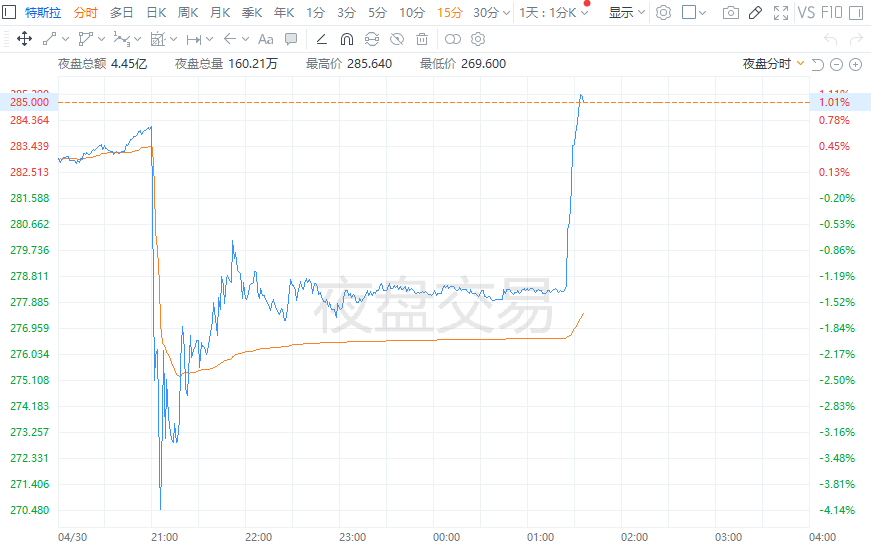
Task: Expand the range ruler tool dropdown arrow
Action: (209, 39)
